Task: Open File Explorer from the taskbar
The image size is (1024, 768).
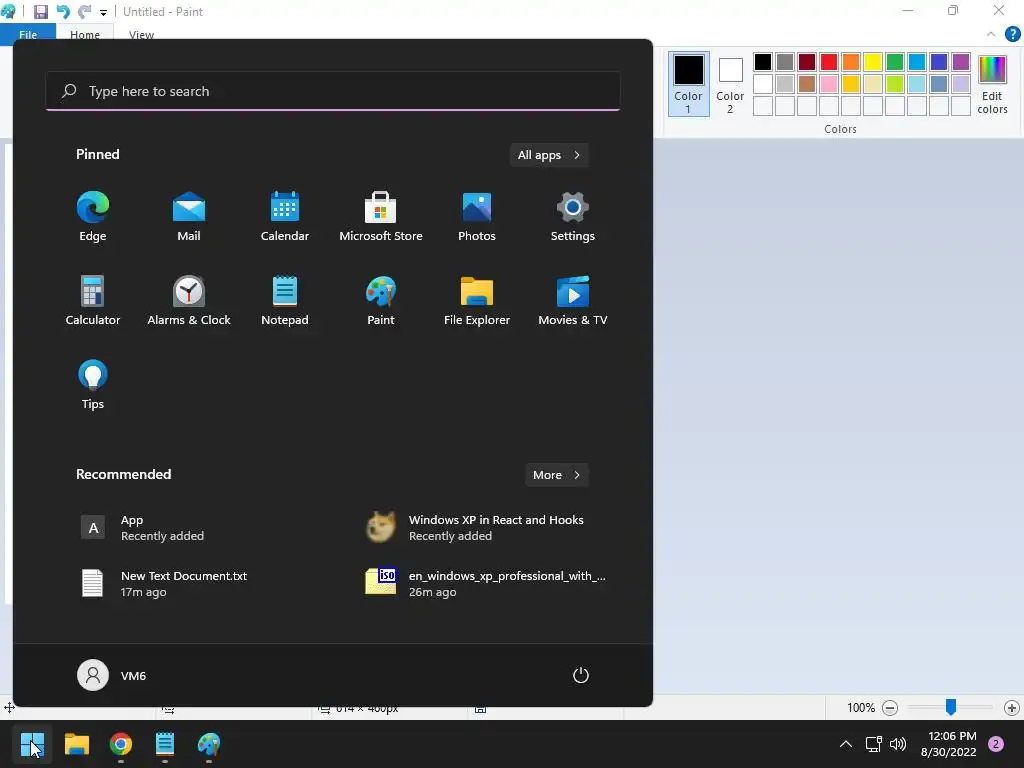Action: (x=76, y=744)
